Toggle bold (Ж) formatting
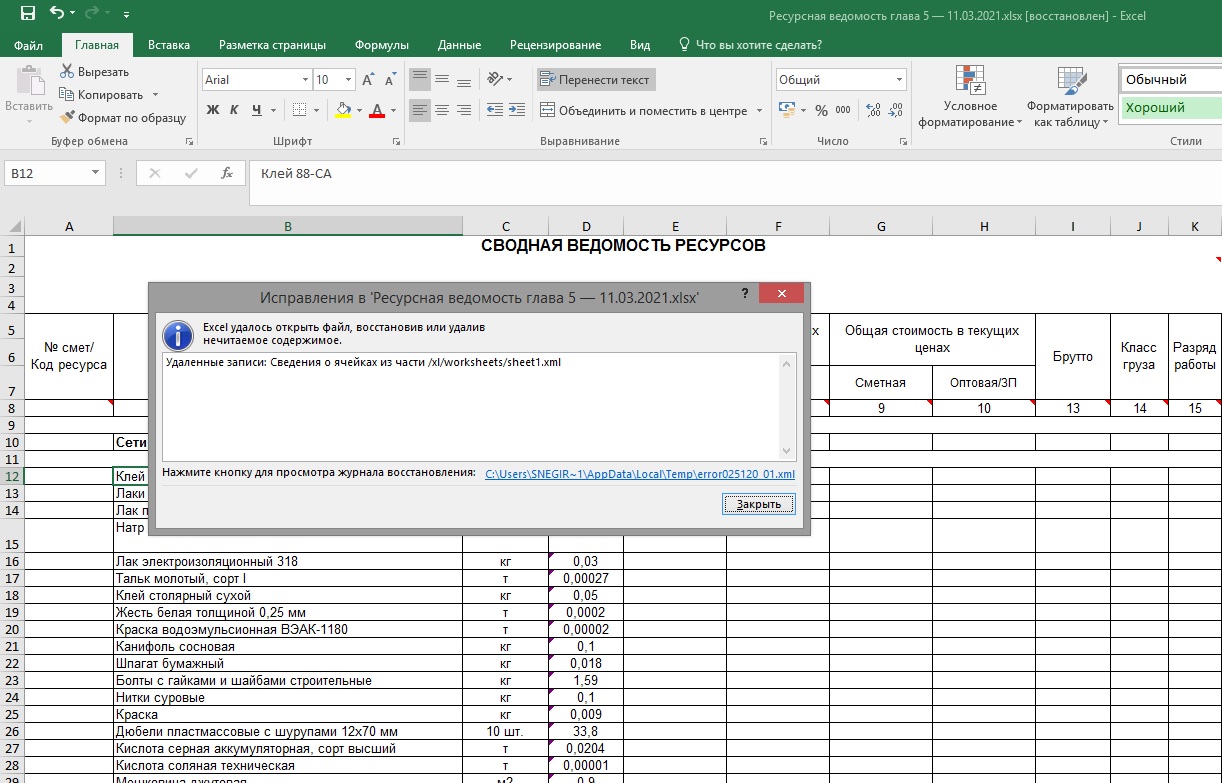Viewport: 1222px width, 783px height. [213, 111]
